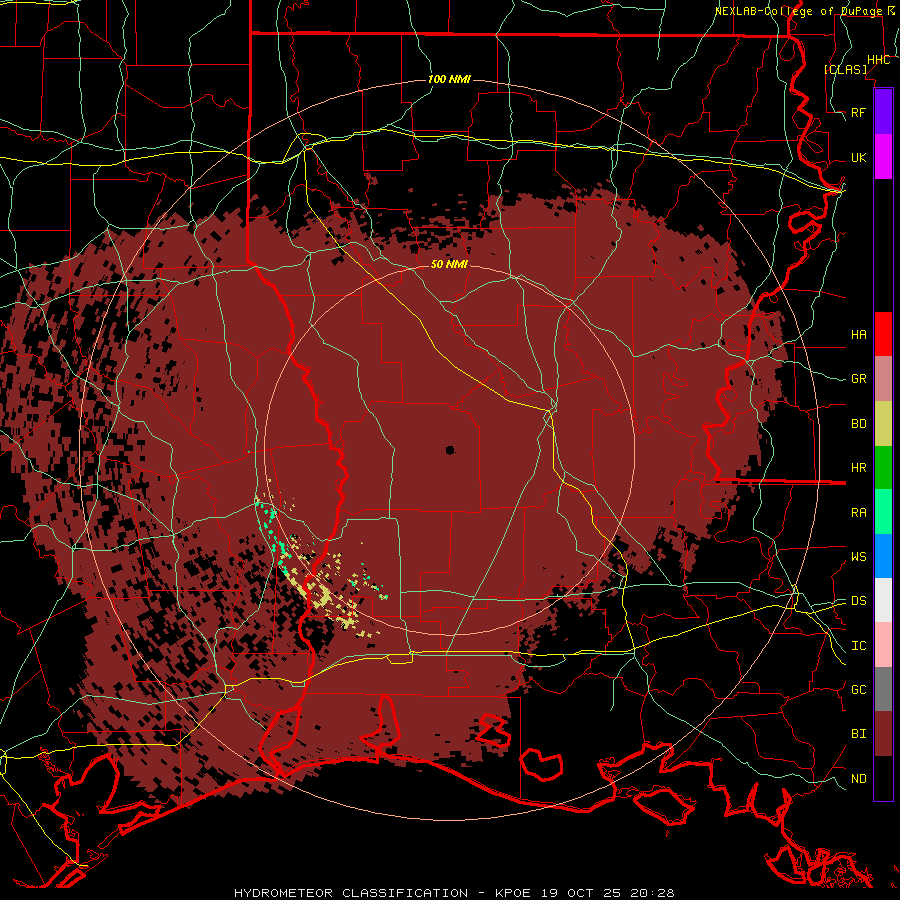
Task: Click the ND black legend swatch
Action: (x=883, y=778)
